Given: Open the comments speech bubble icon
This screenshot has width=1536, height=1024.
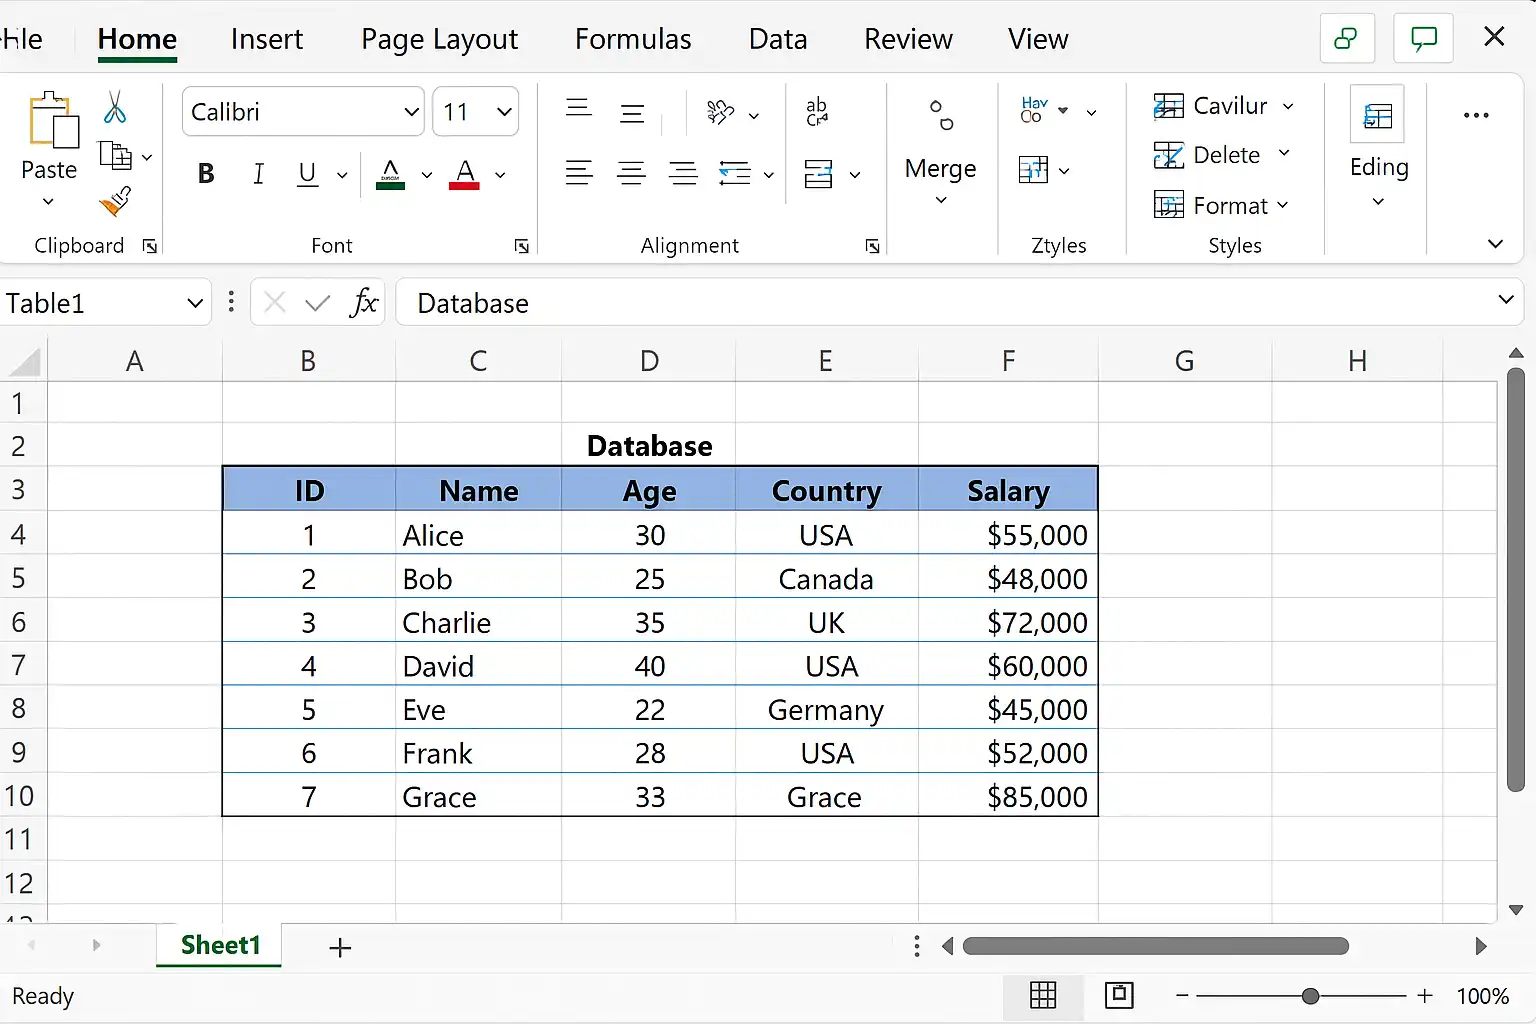Looking at the screenshot, I should (x=1423, y=39).
